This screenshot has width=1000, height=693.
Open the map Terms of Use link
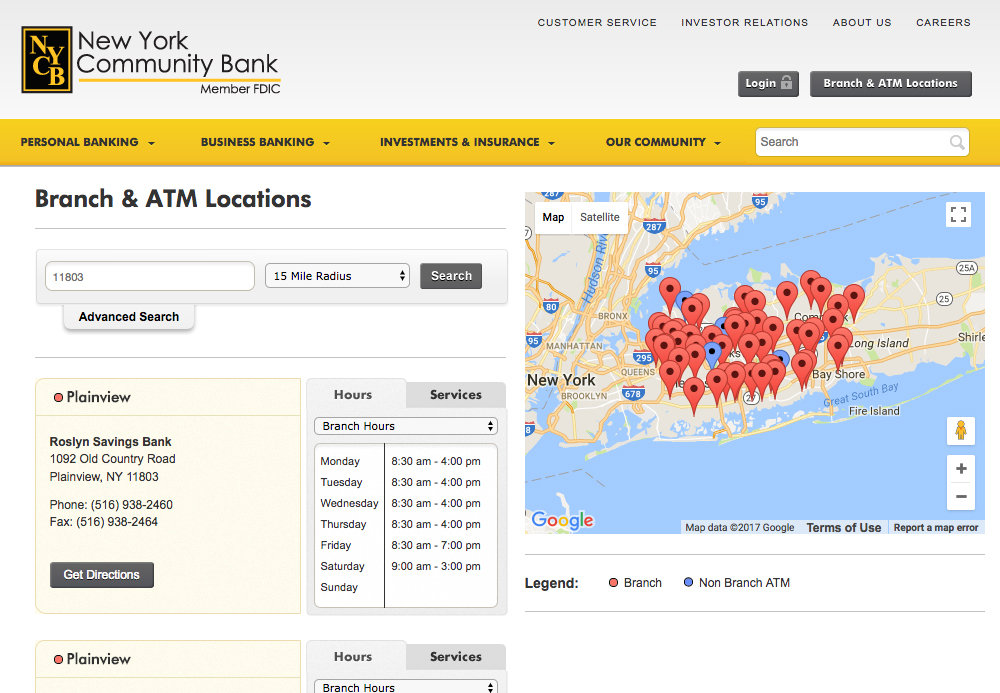[843, 528]
